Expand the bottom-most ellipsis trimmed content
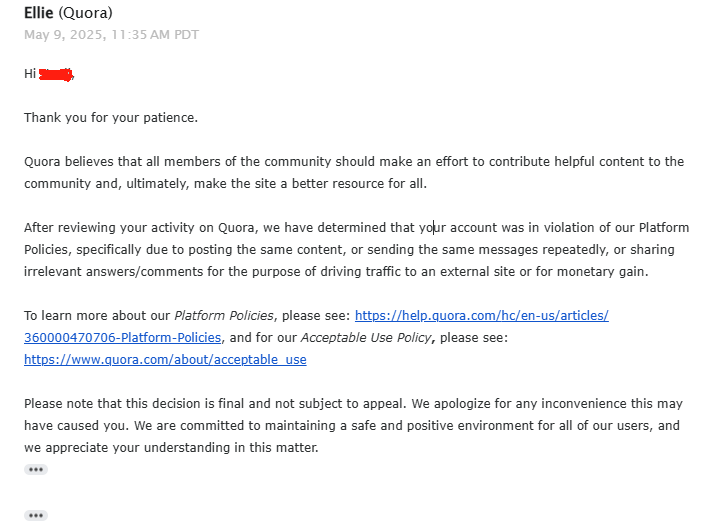 pyautogui.click(x=36, y=516)
